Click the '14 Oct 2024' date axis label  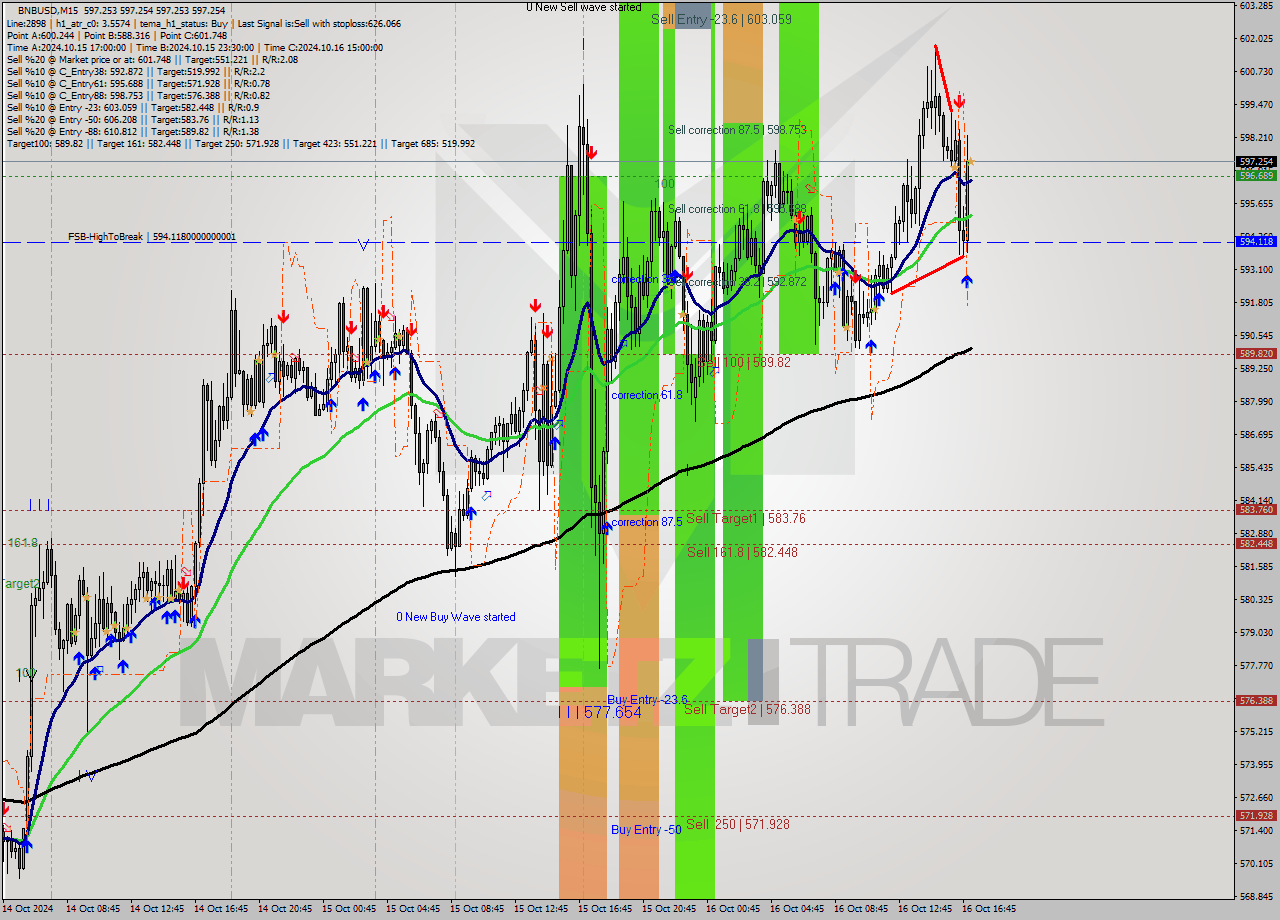[x=28, y=909]
